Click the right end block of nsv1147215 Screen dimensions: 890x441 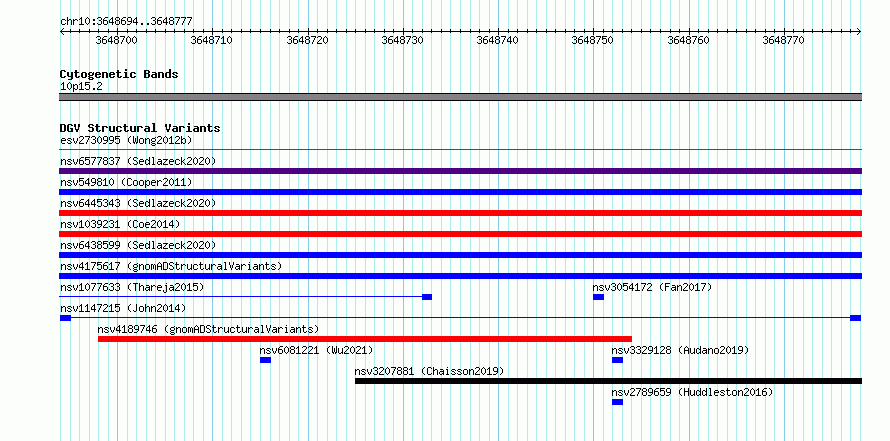click(855, 318)
